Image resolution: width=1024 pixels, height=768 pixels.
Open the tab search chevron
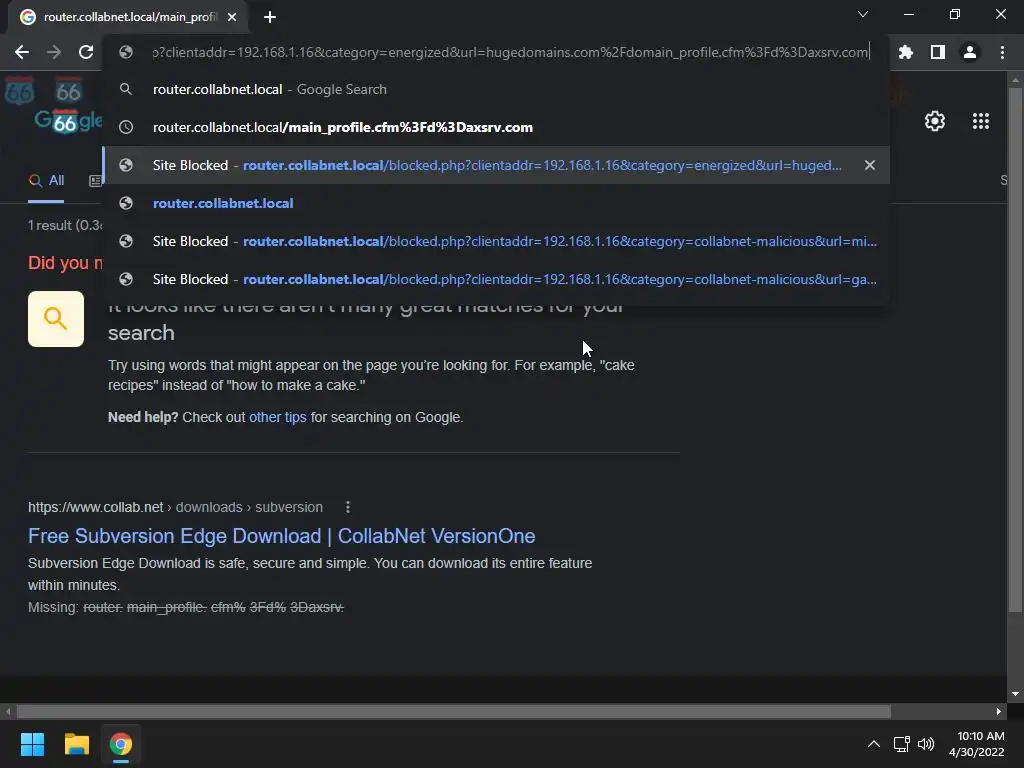point(863,14)
